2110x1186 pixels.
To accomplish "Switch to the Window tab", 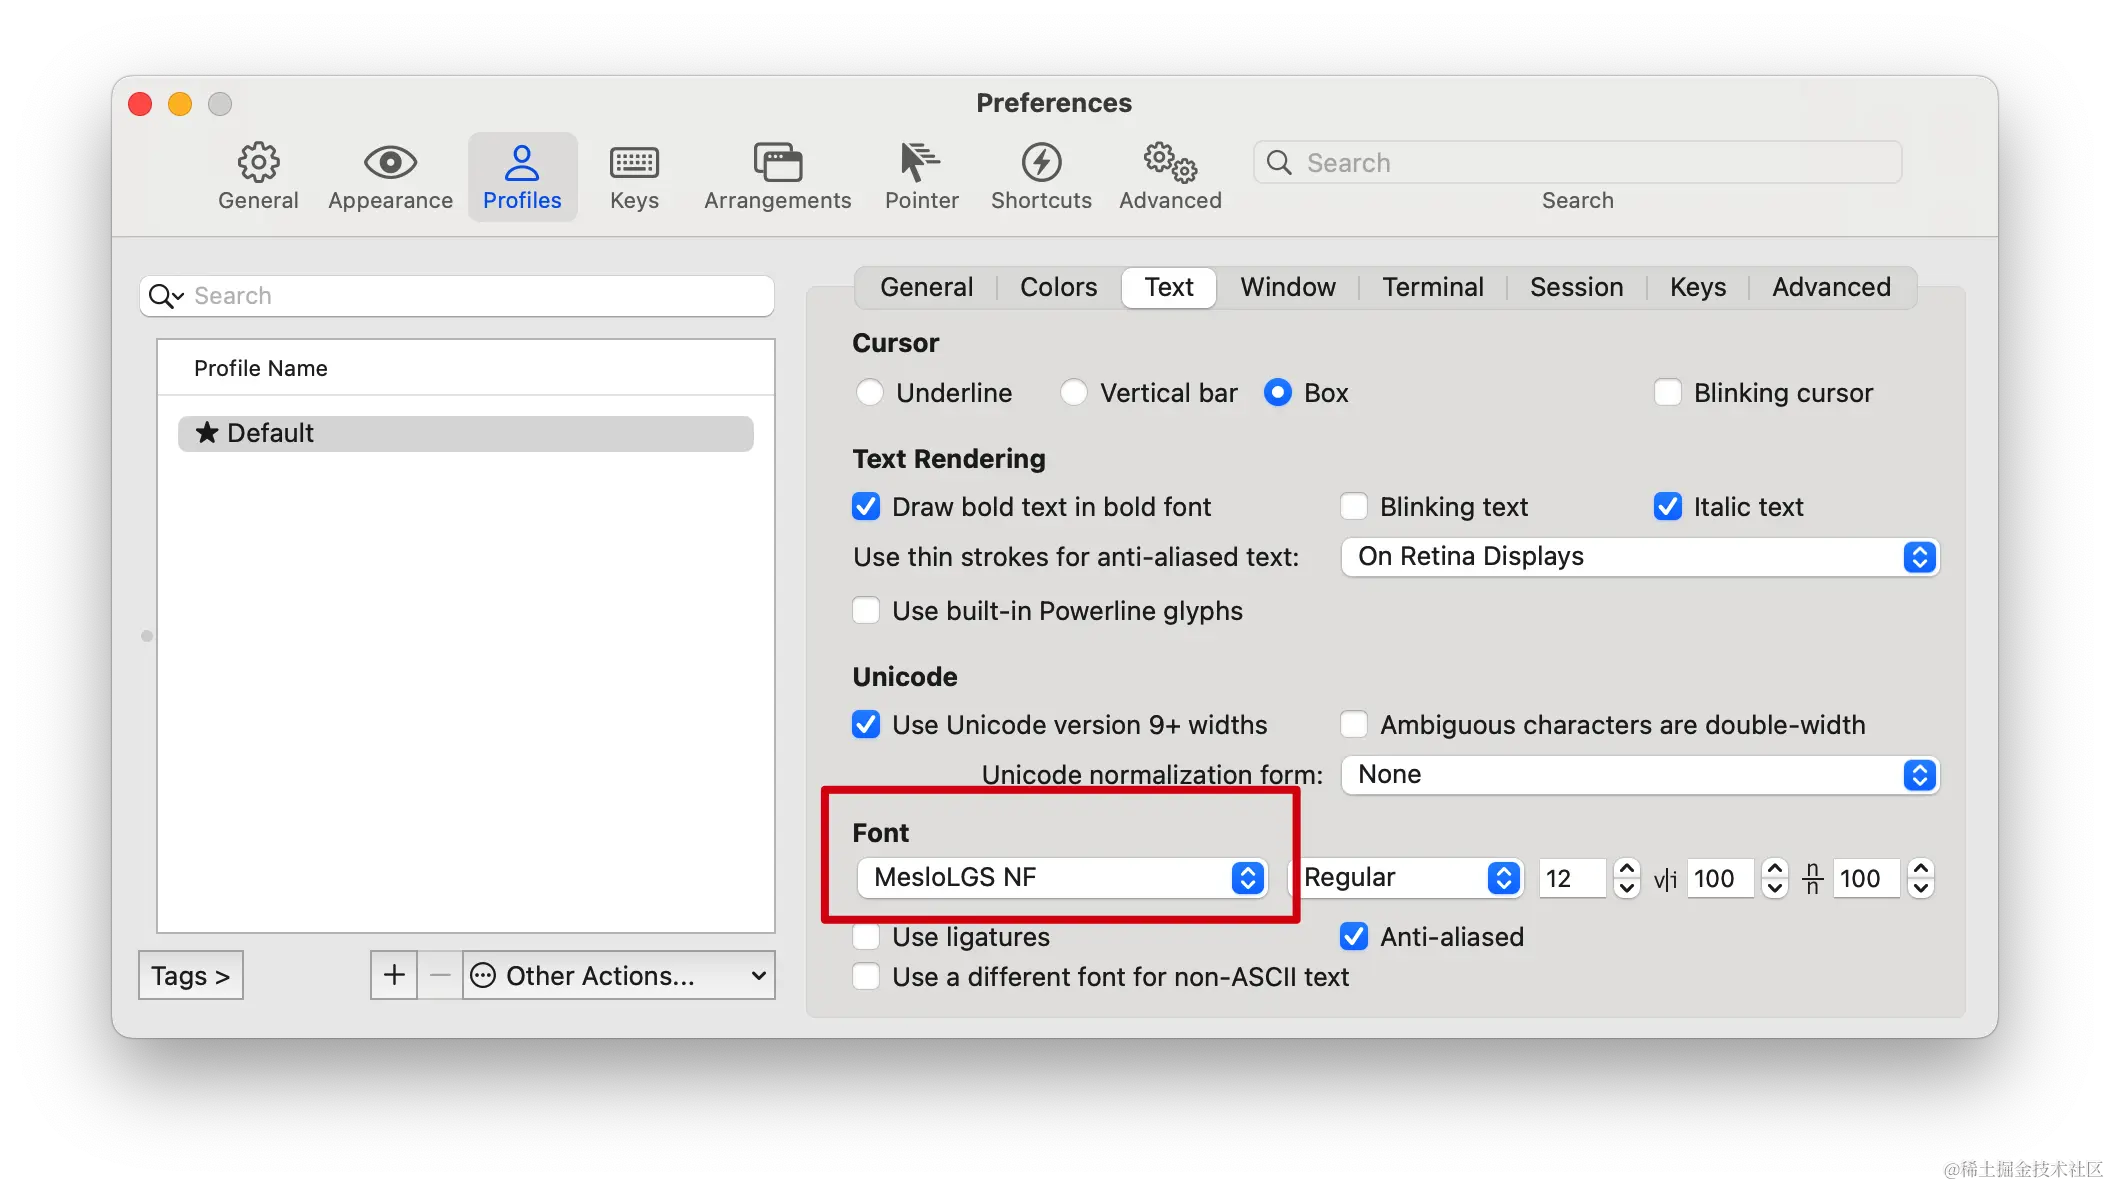I will (x=1288, y=288).
